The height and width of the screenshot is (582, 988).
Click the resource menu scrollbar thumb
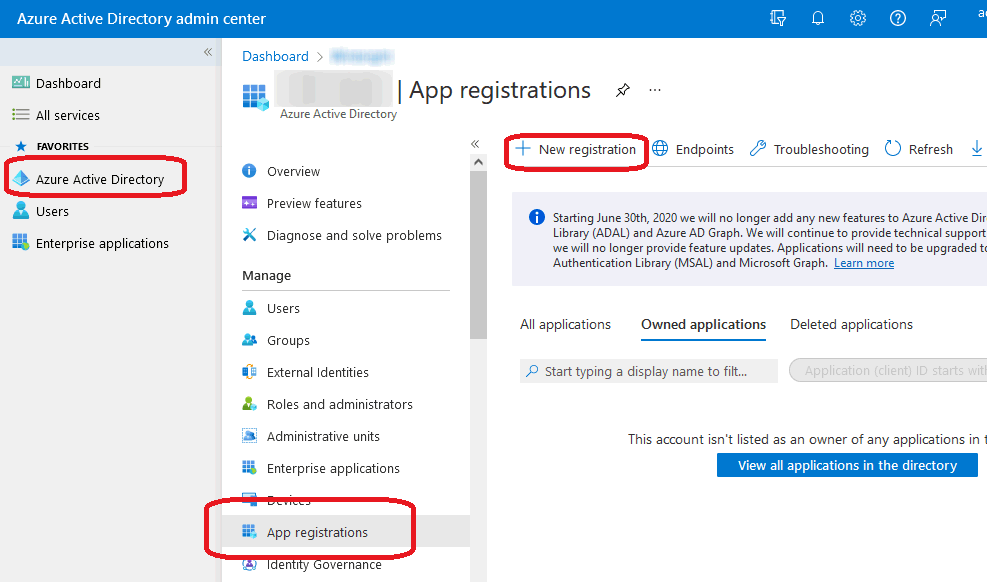(x=478, y=254)
